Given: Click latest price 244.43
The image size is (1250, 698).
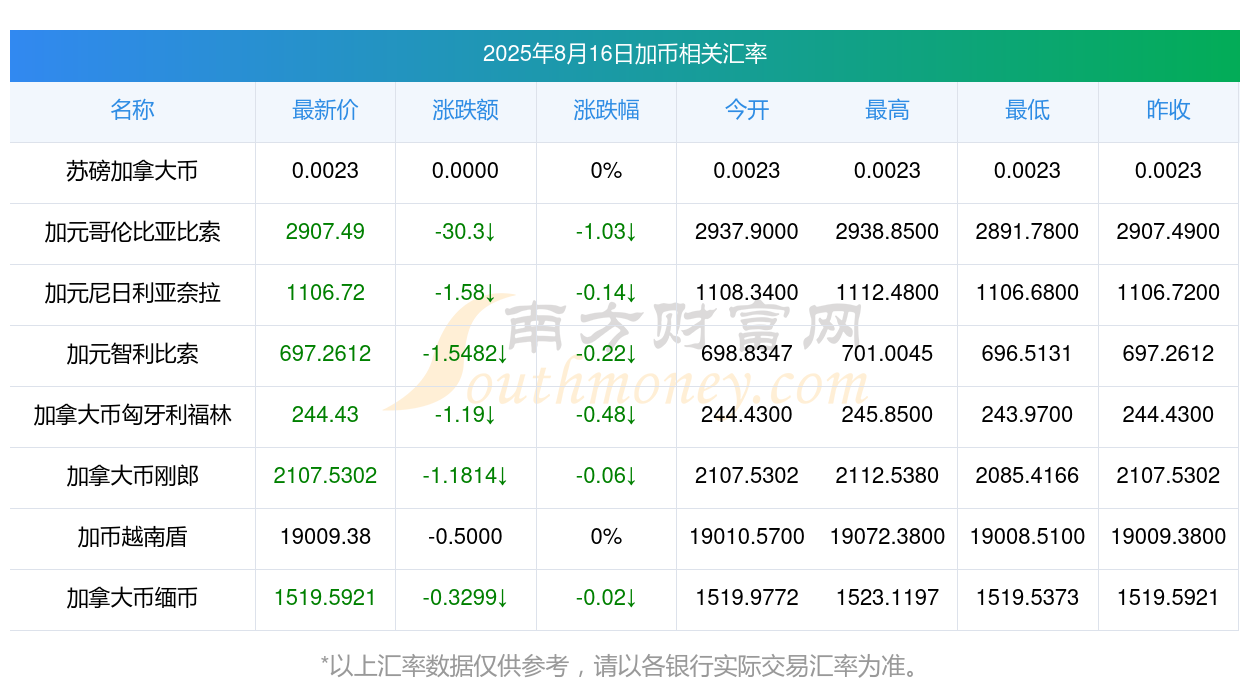Looking at the screenshot, I should click(x=325, y=415).
